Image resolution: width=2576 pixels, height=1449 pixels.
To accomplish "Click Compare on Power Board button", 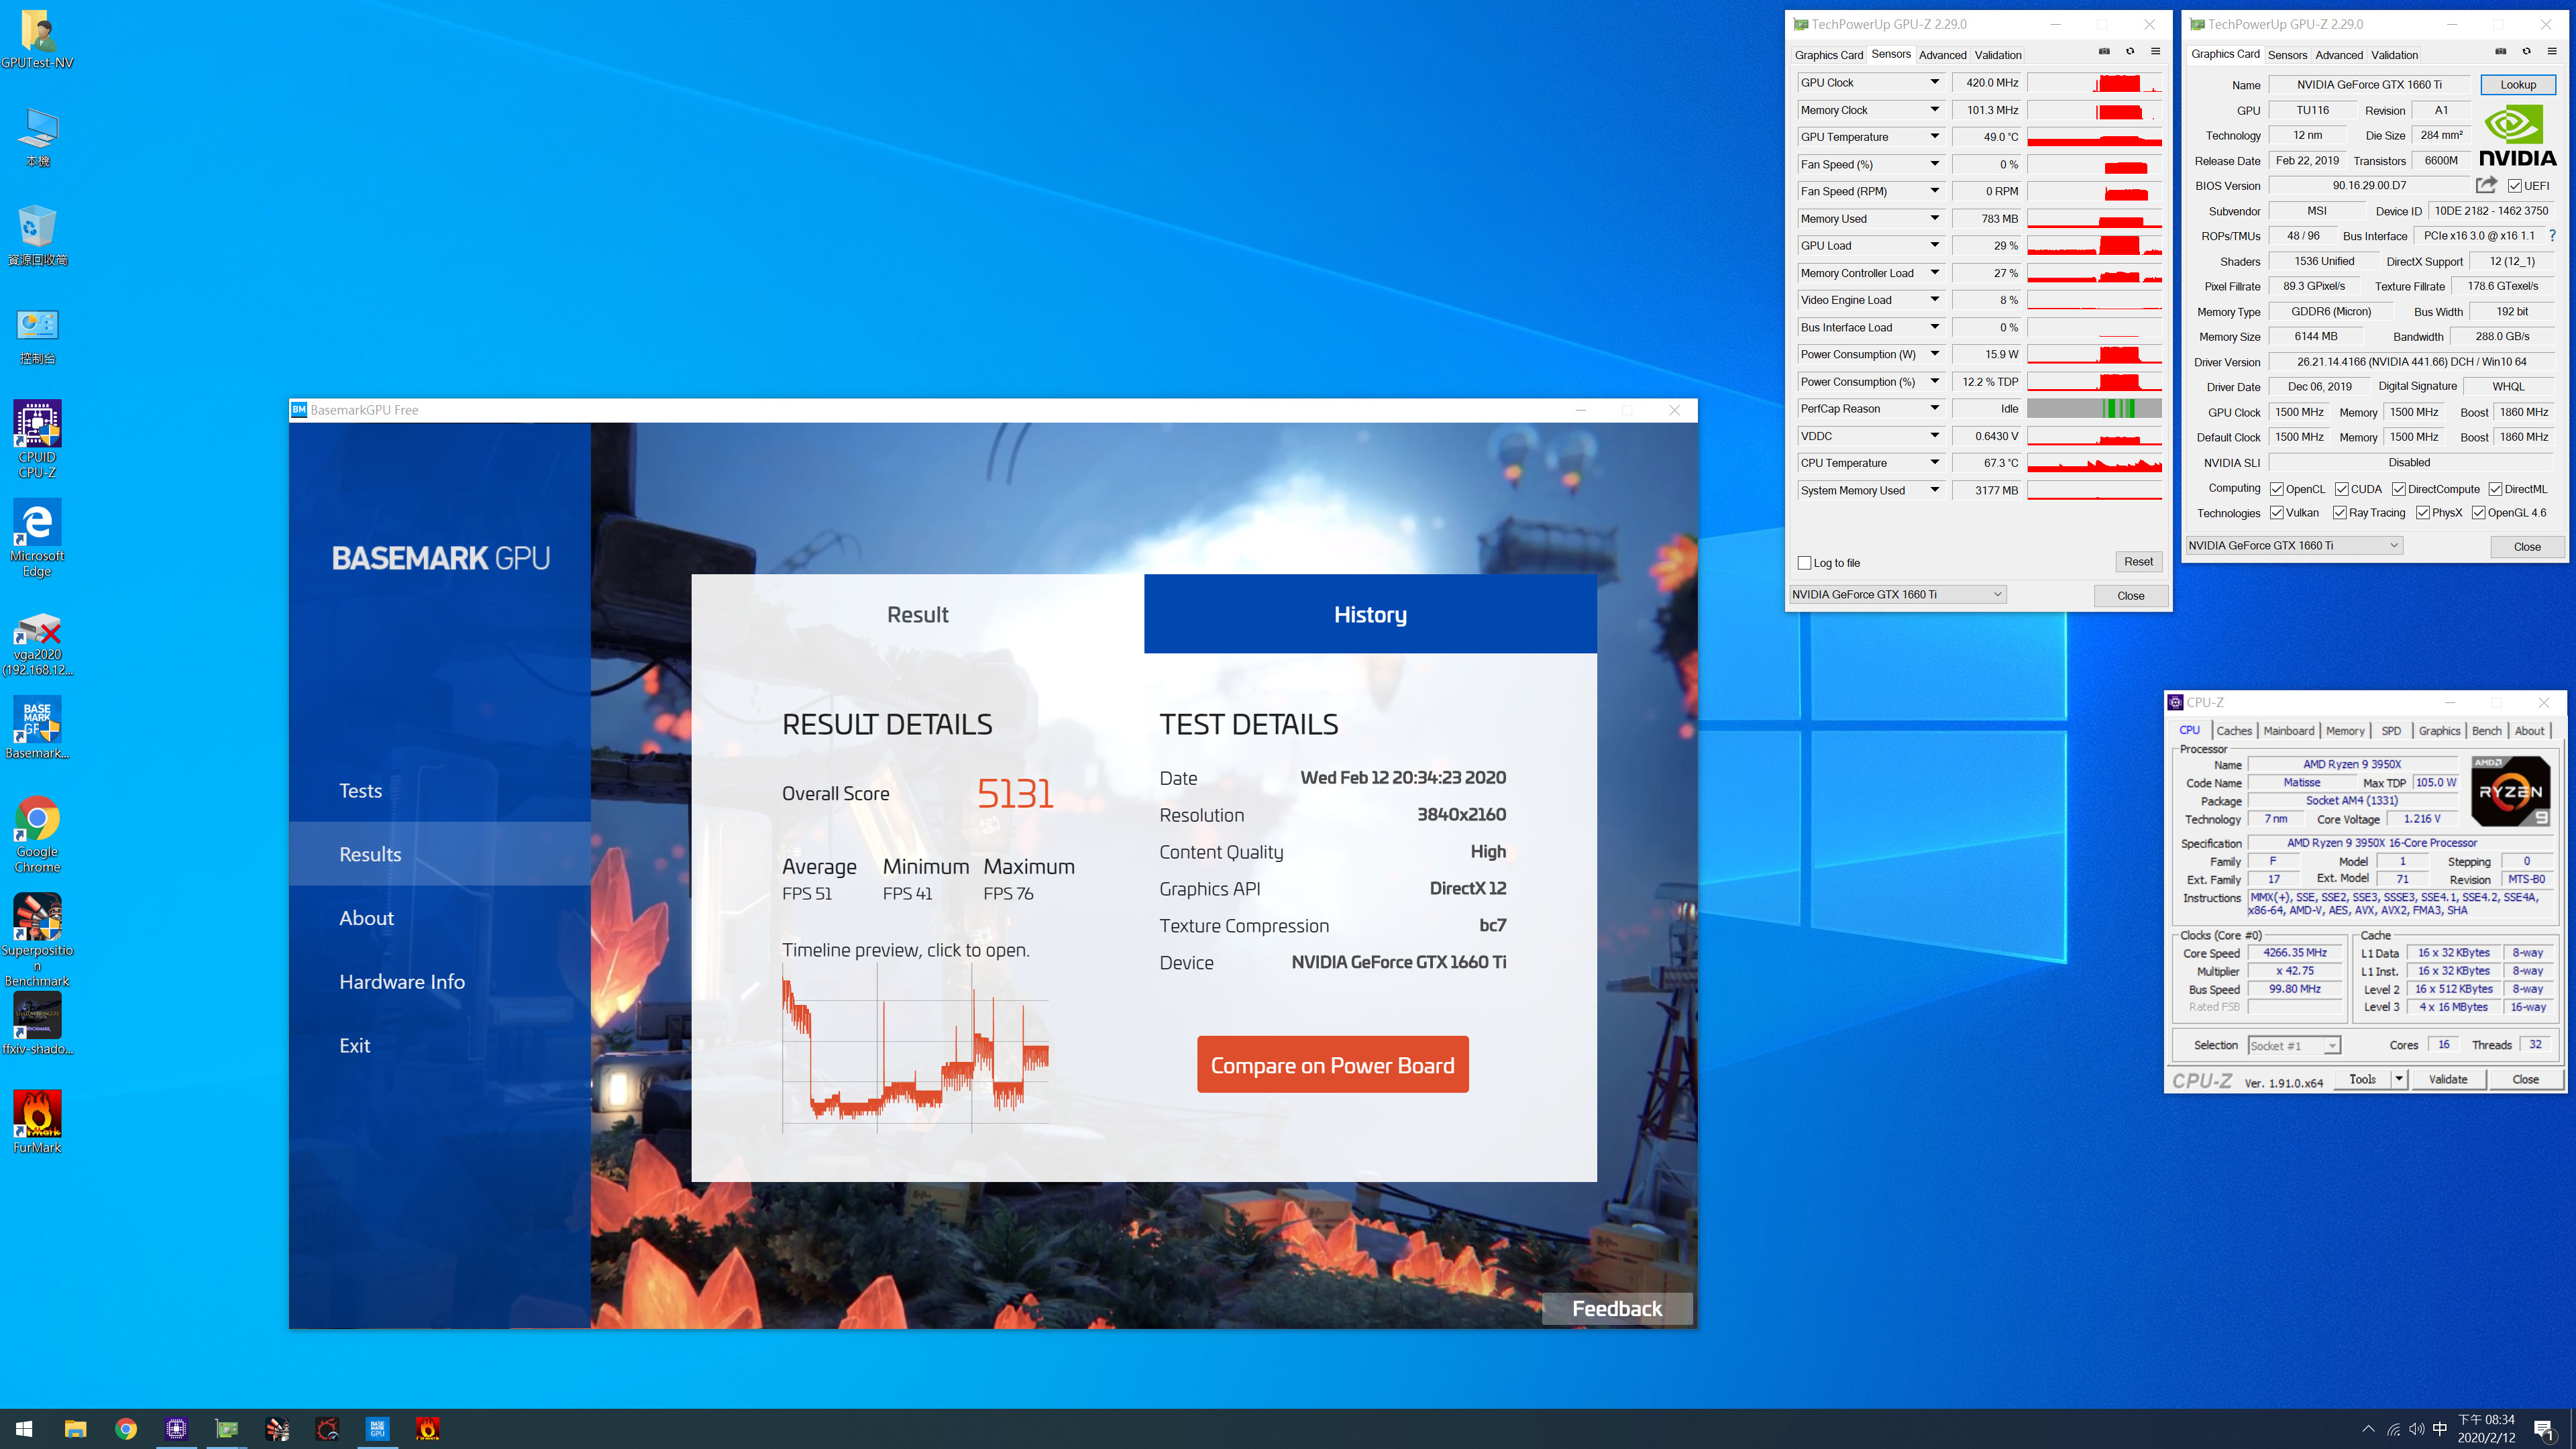I will [1333, 1065].
